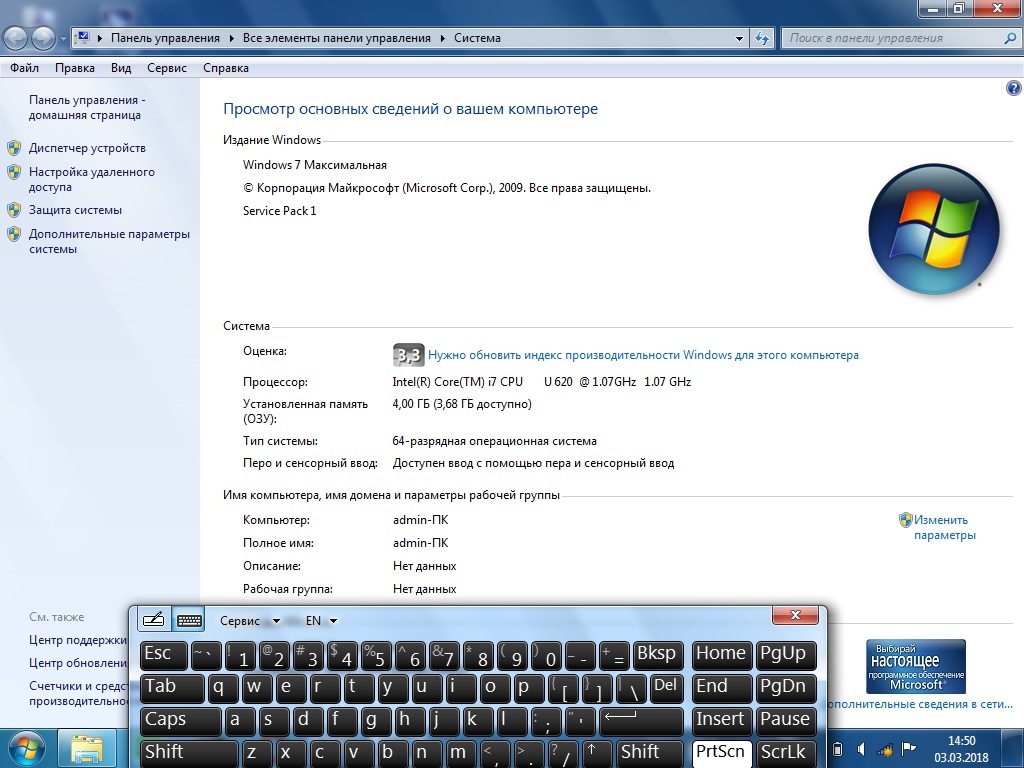Toggle the Shift key beside the PrtScn key
Image resolution: width=1024 pixels, height=768 pixels.
tap(649, 754)
